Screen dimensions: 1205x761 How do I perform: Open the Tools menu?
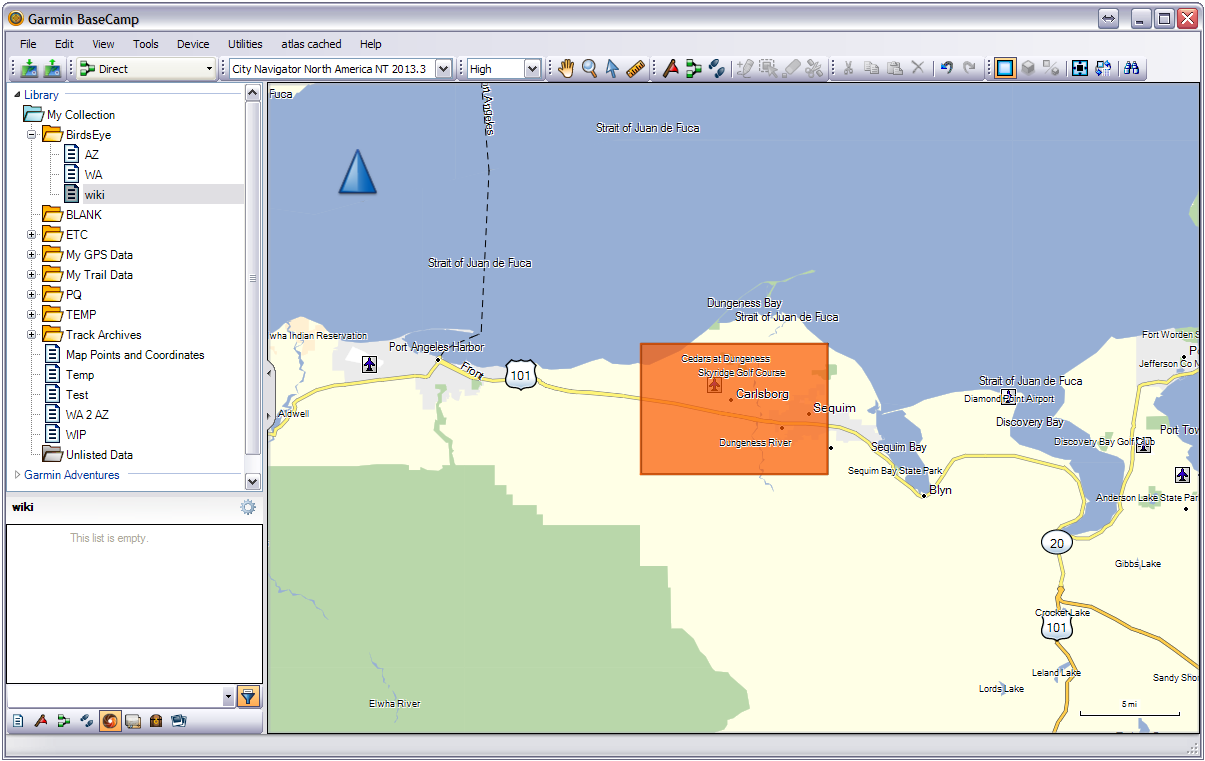coord(146,44)
